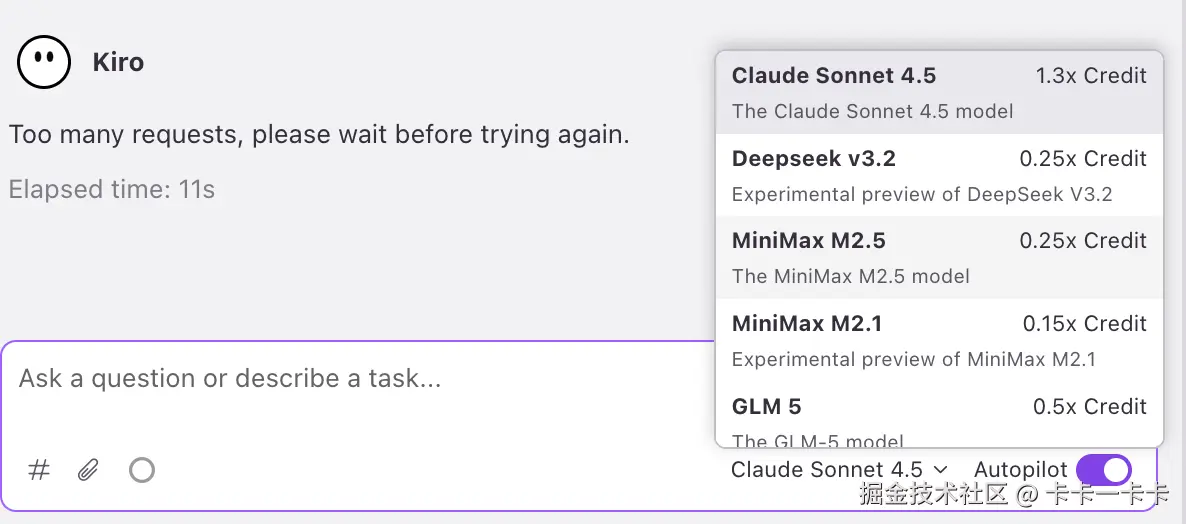Click the Autopilot text label
Image resolution: width=1186 pixels, height=524 pixels.
coord(1020,470)
